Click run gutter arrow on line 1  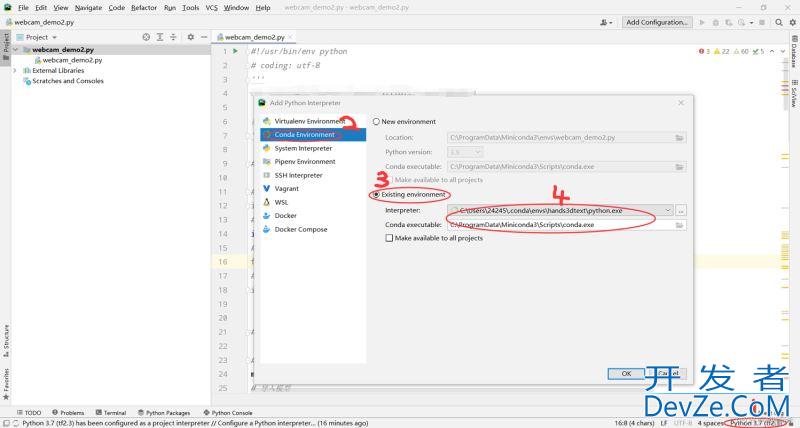click(x=235, y=51)
